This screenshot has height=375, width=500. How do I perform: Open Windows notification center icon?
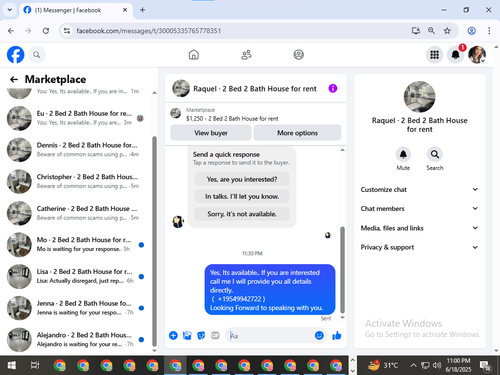click(485, 366)
